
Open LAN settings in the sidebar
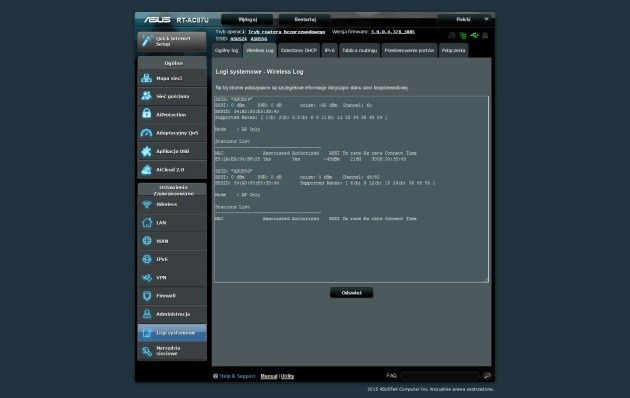tap(172, 222)
